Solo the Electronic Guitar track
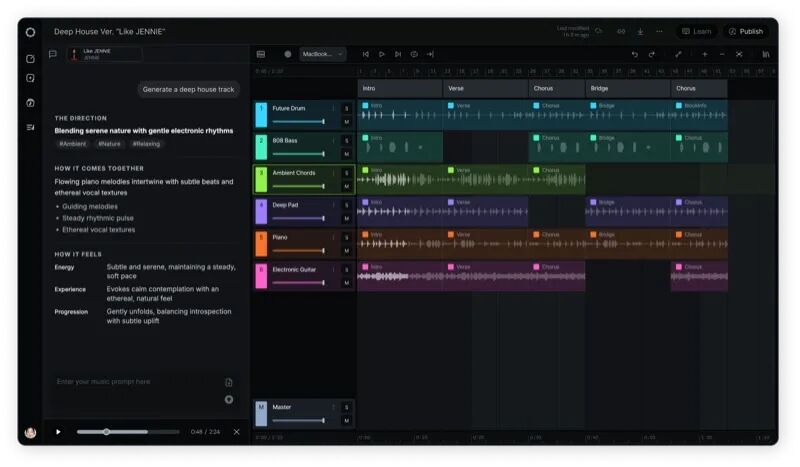The height and width of the screenshot is (467, 800). [346, 269]
